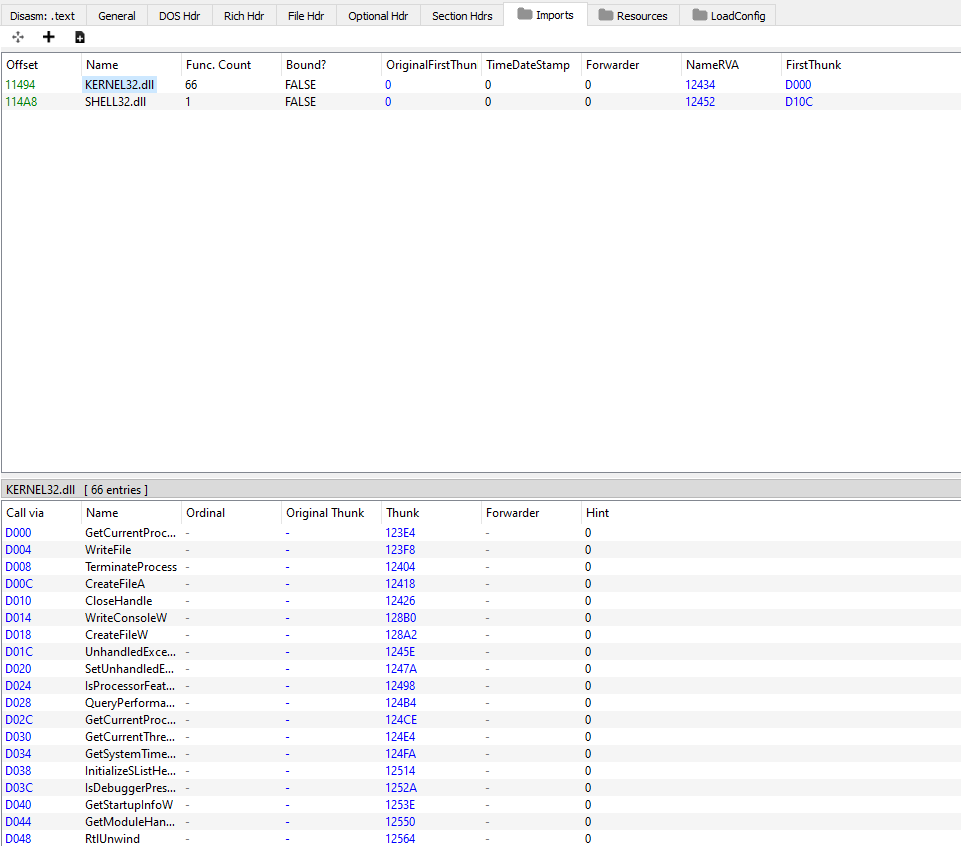This screenshot has width=961, height=846.
Task: Select the SHELL32.dll import row
Action: [117, 102]
